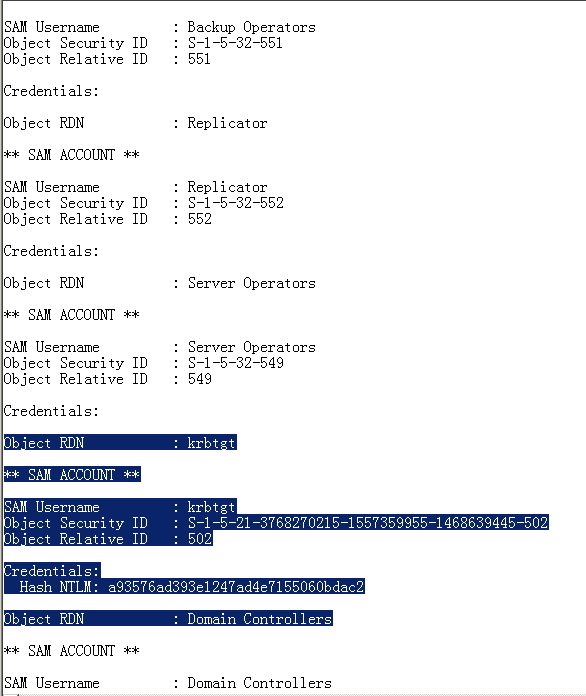Click the relative ID 552 value
Image resolution: width=586 pixels, height=696 pixels.
tap(200, 219)
